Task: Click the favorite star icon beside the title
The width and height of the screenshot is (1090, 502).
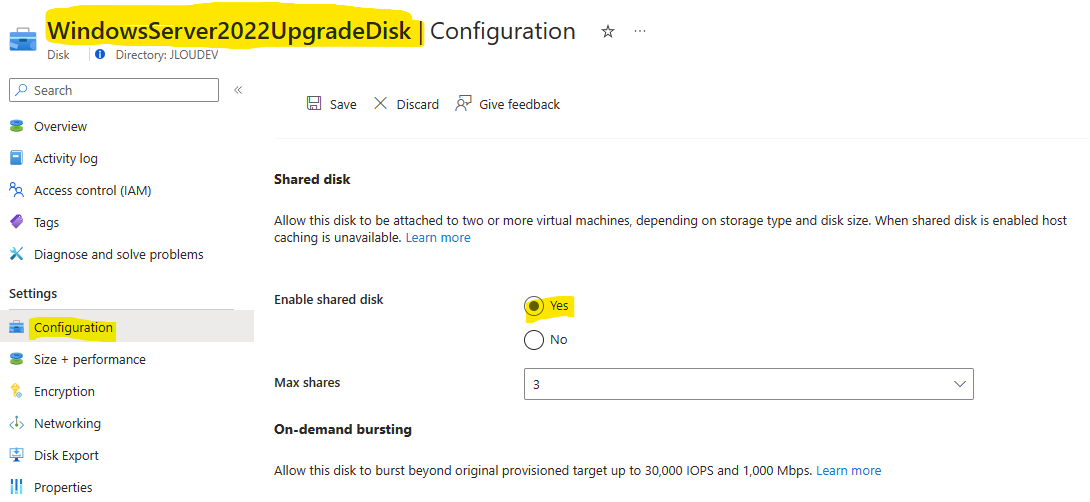Action: pos(608,32)
